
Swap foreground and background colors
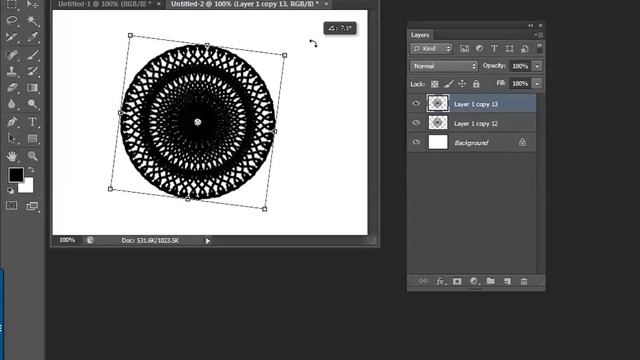(x=31, y=169)
